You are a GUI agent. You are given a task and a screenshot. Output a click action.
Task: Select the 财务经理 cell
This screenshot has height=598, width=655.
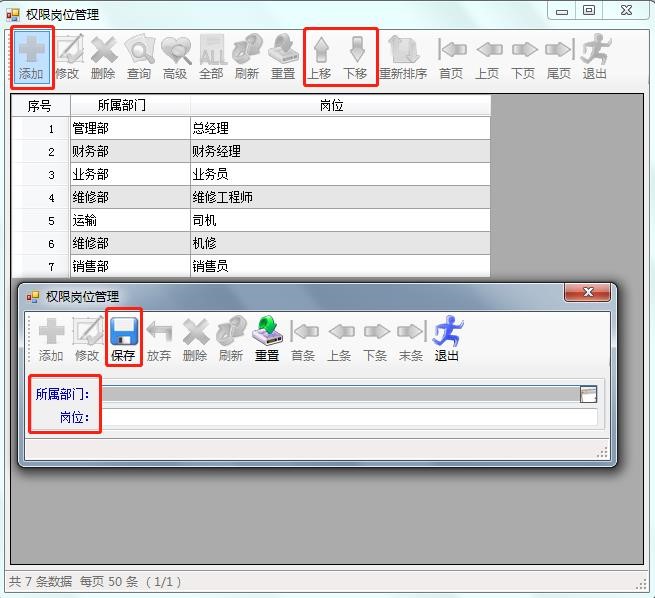coord(340,151)
